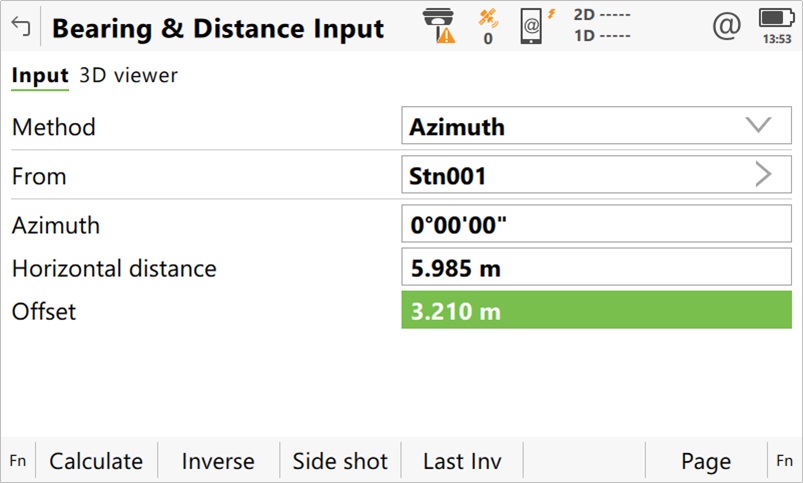Open the Method Azimuth combo box
This screenshot has height=483, width=803.
pyautogui.click(x=580, y=126)
